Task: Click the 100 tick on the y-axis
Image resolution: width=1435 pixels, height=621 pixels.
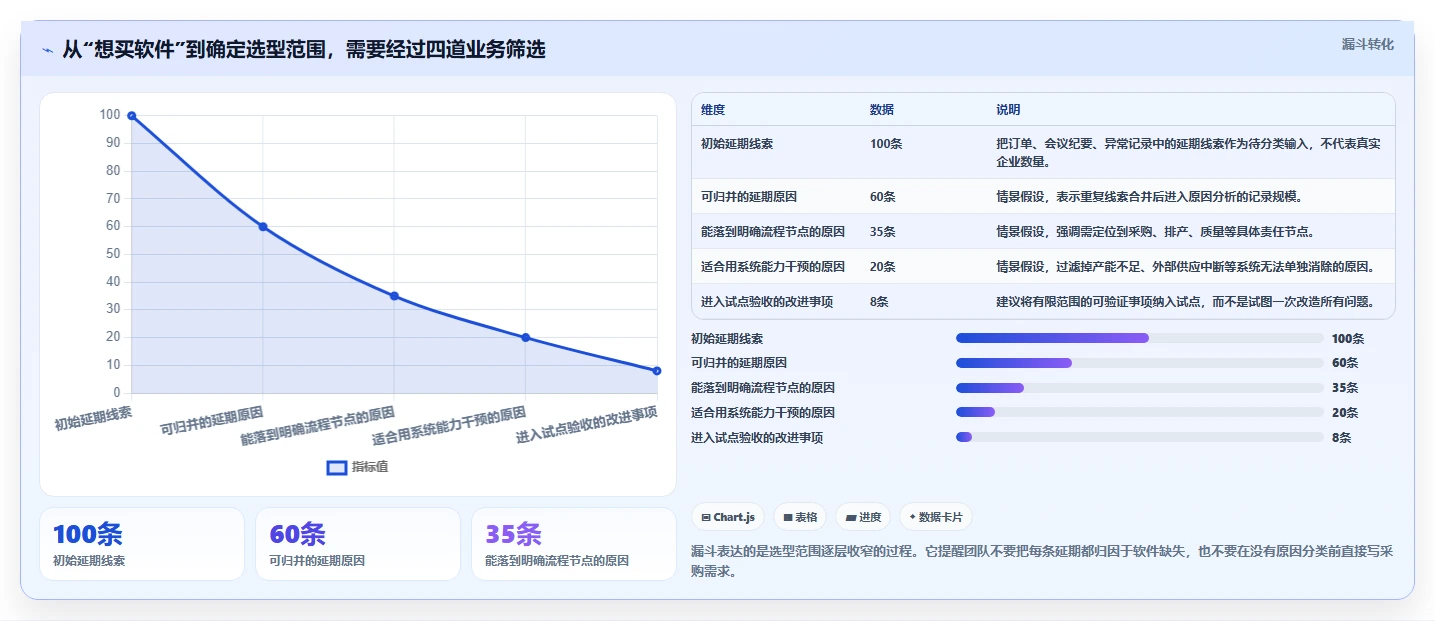Action: tap(110, 115)
